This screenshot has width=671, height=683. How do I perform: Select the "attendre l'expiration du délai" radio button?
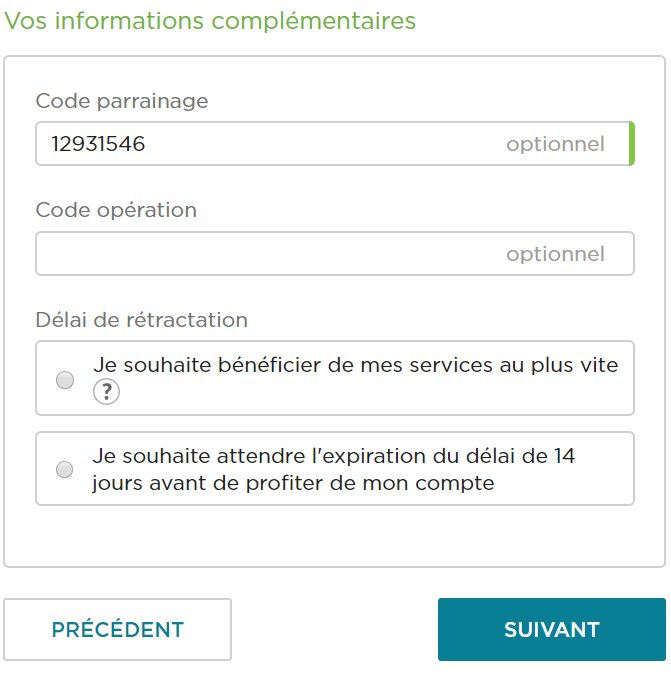[x=65, y=469]
